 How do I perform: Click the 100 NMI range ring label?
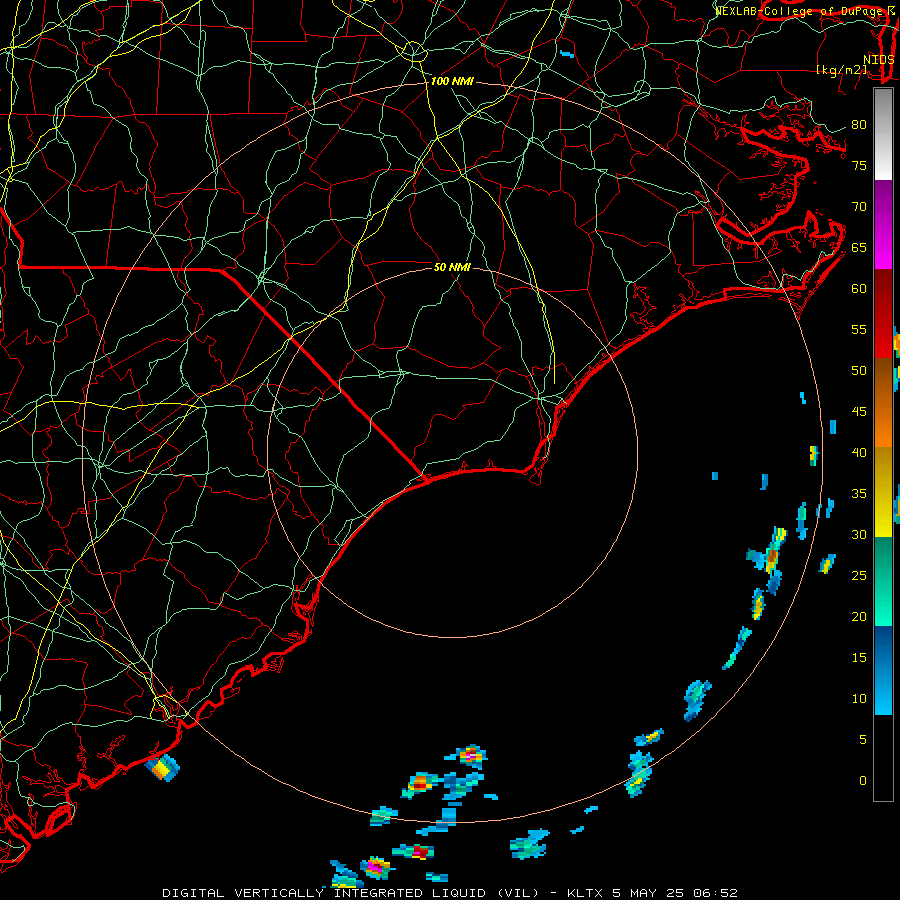pos(452,82)
